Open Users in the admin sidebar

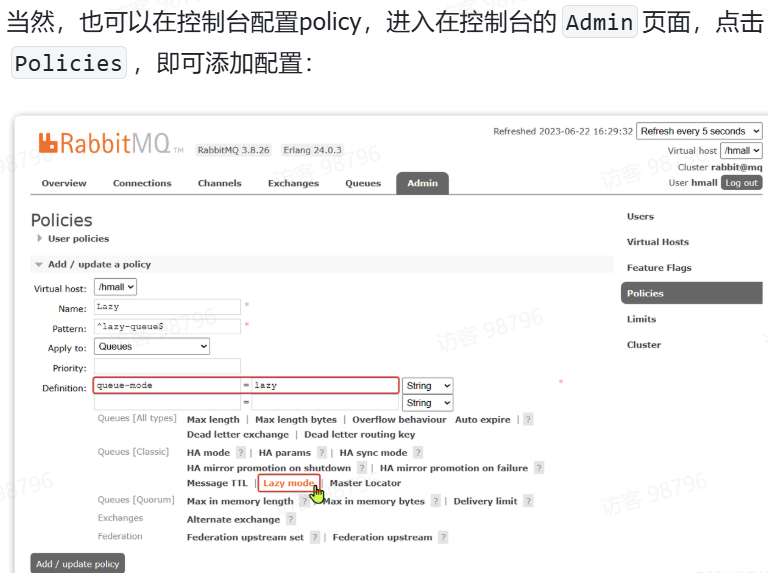[x=640, y=216]
